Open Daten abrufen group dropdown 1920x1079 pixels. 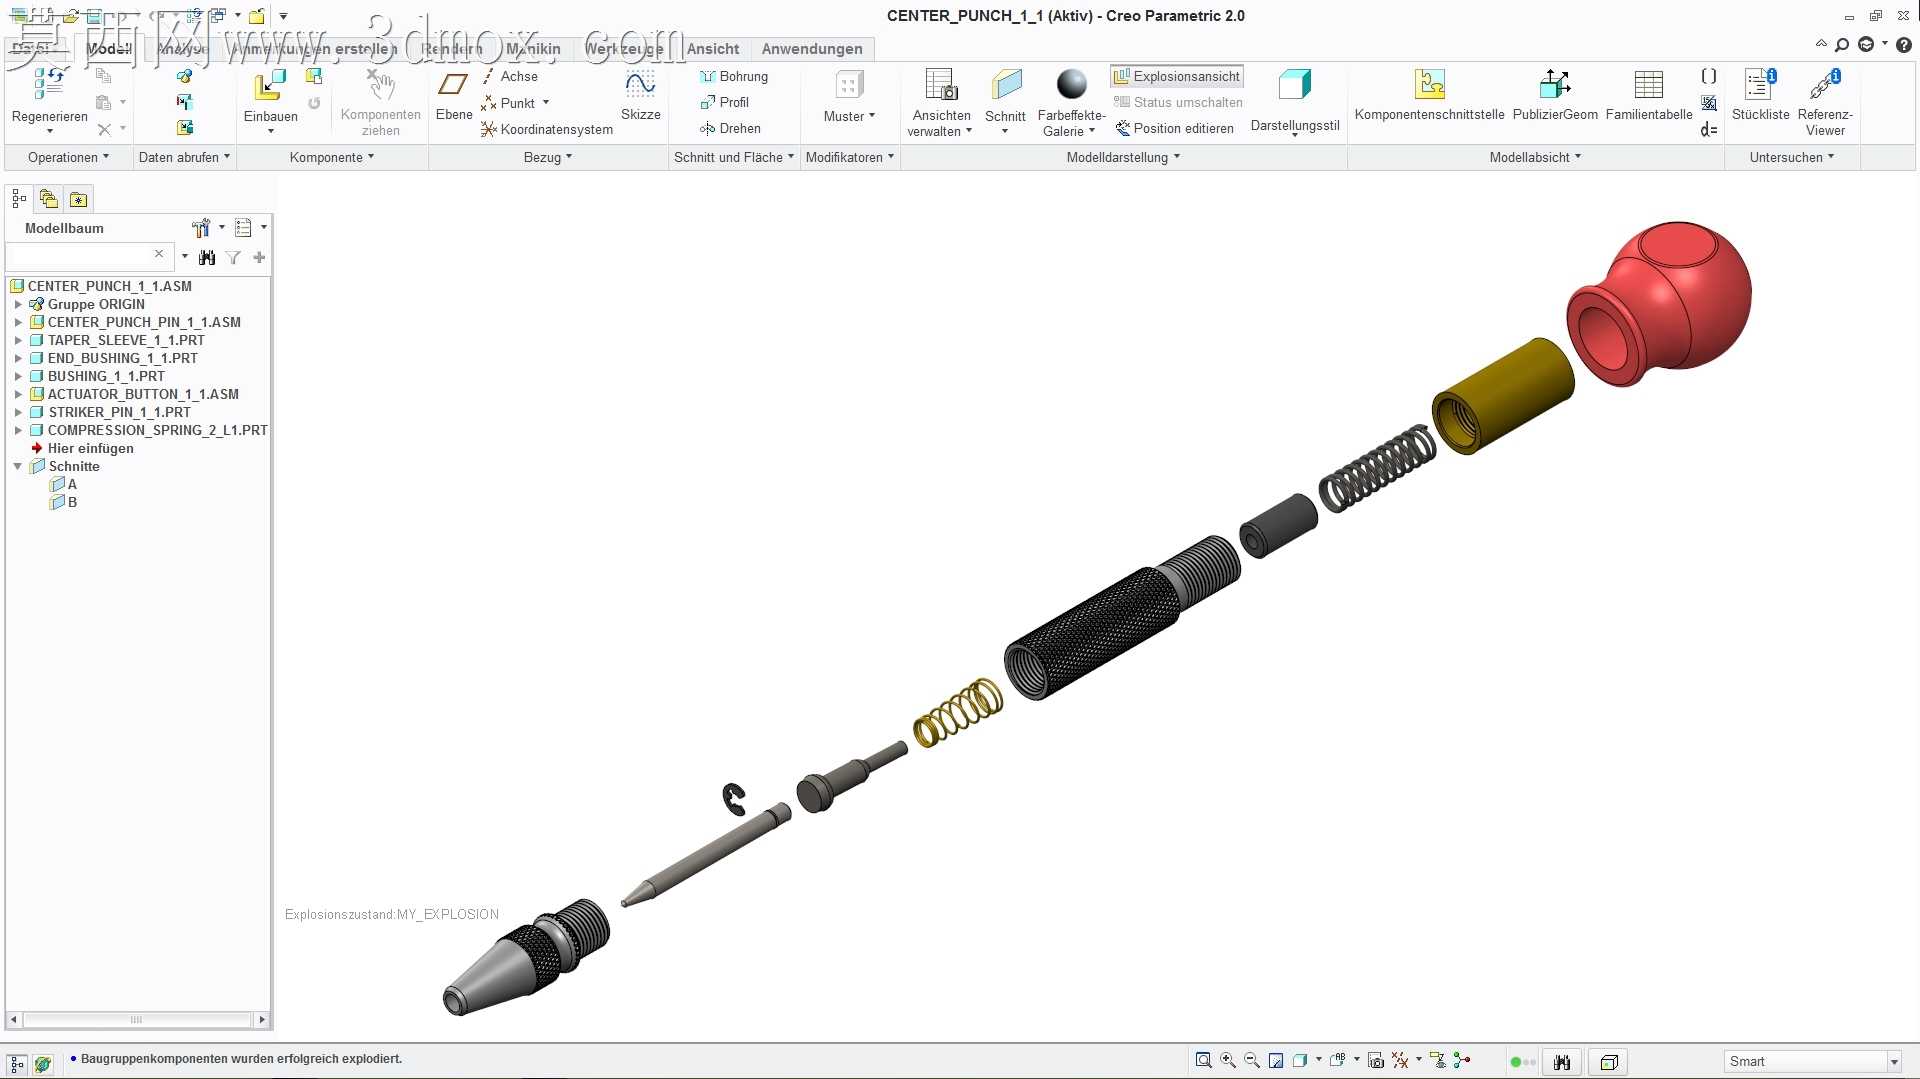click(x=184, y=157)
